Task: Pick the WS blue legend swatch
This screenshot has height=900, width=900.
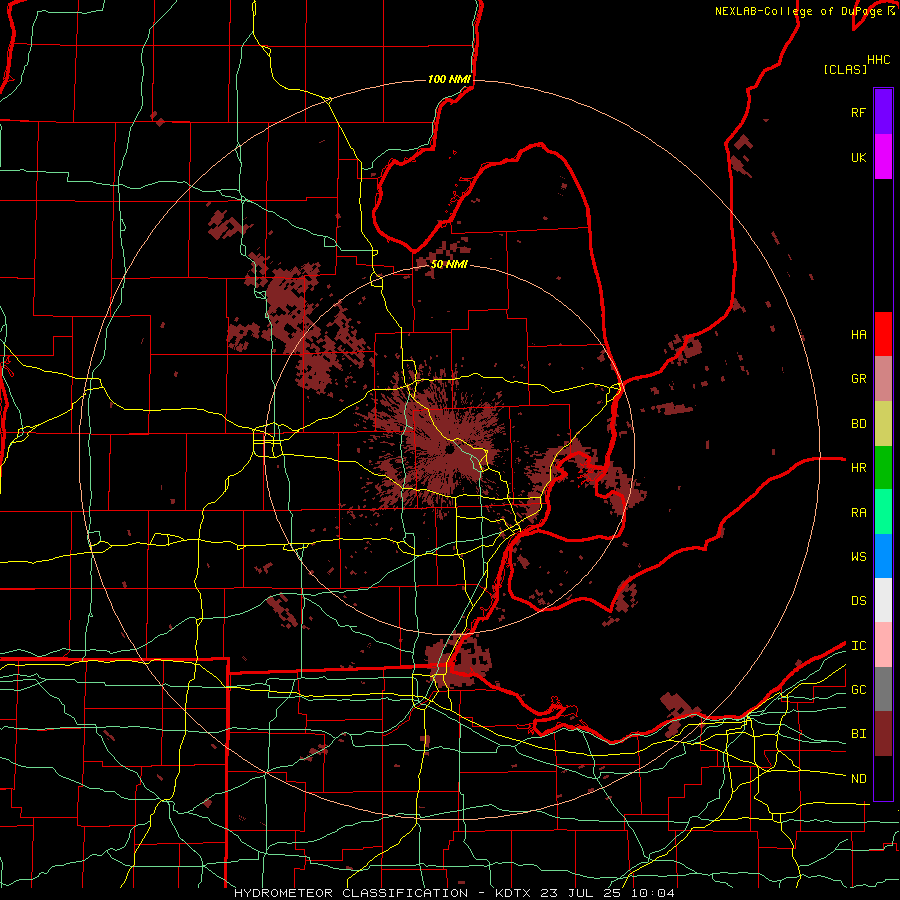Action: point(883,556)
